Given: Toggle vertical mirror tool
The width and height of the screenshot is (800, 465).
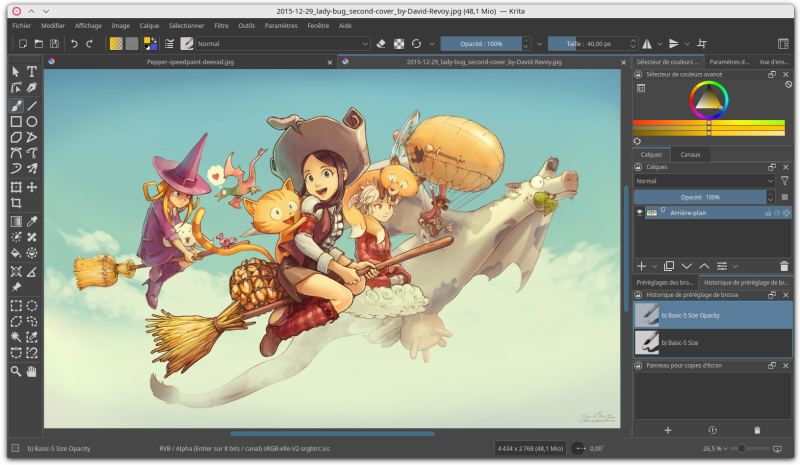Looking at the screenshot, I should 673,44.
